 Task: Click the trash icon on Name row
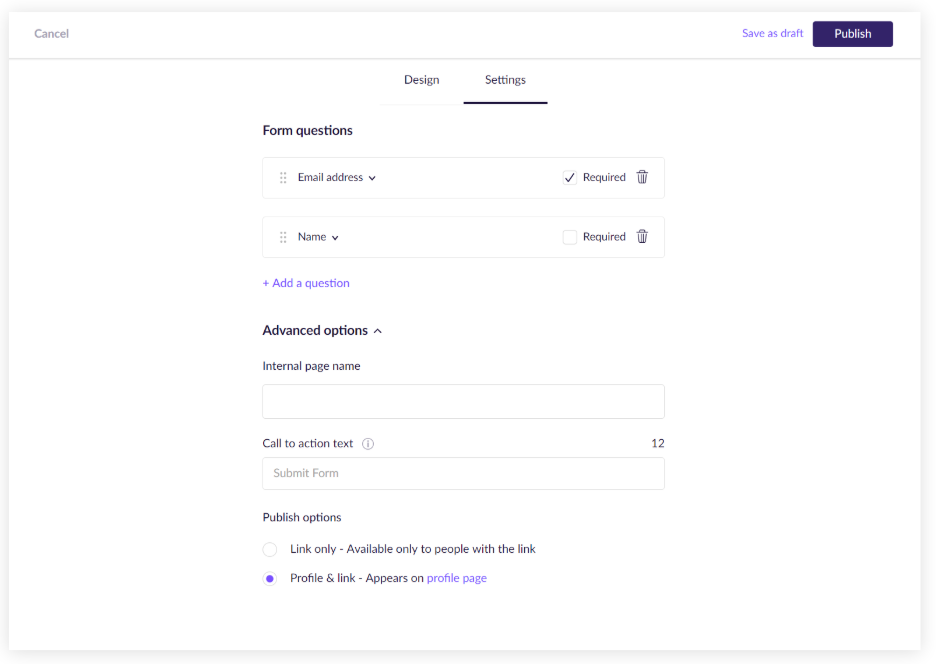642,237
